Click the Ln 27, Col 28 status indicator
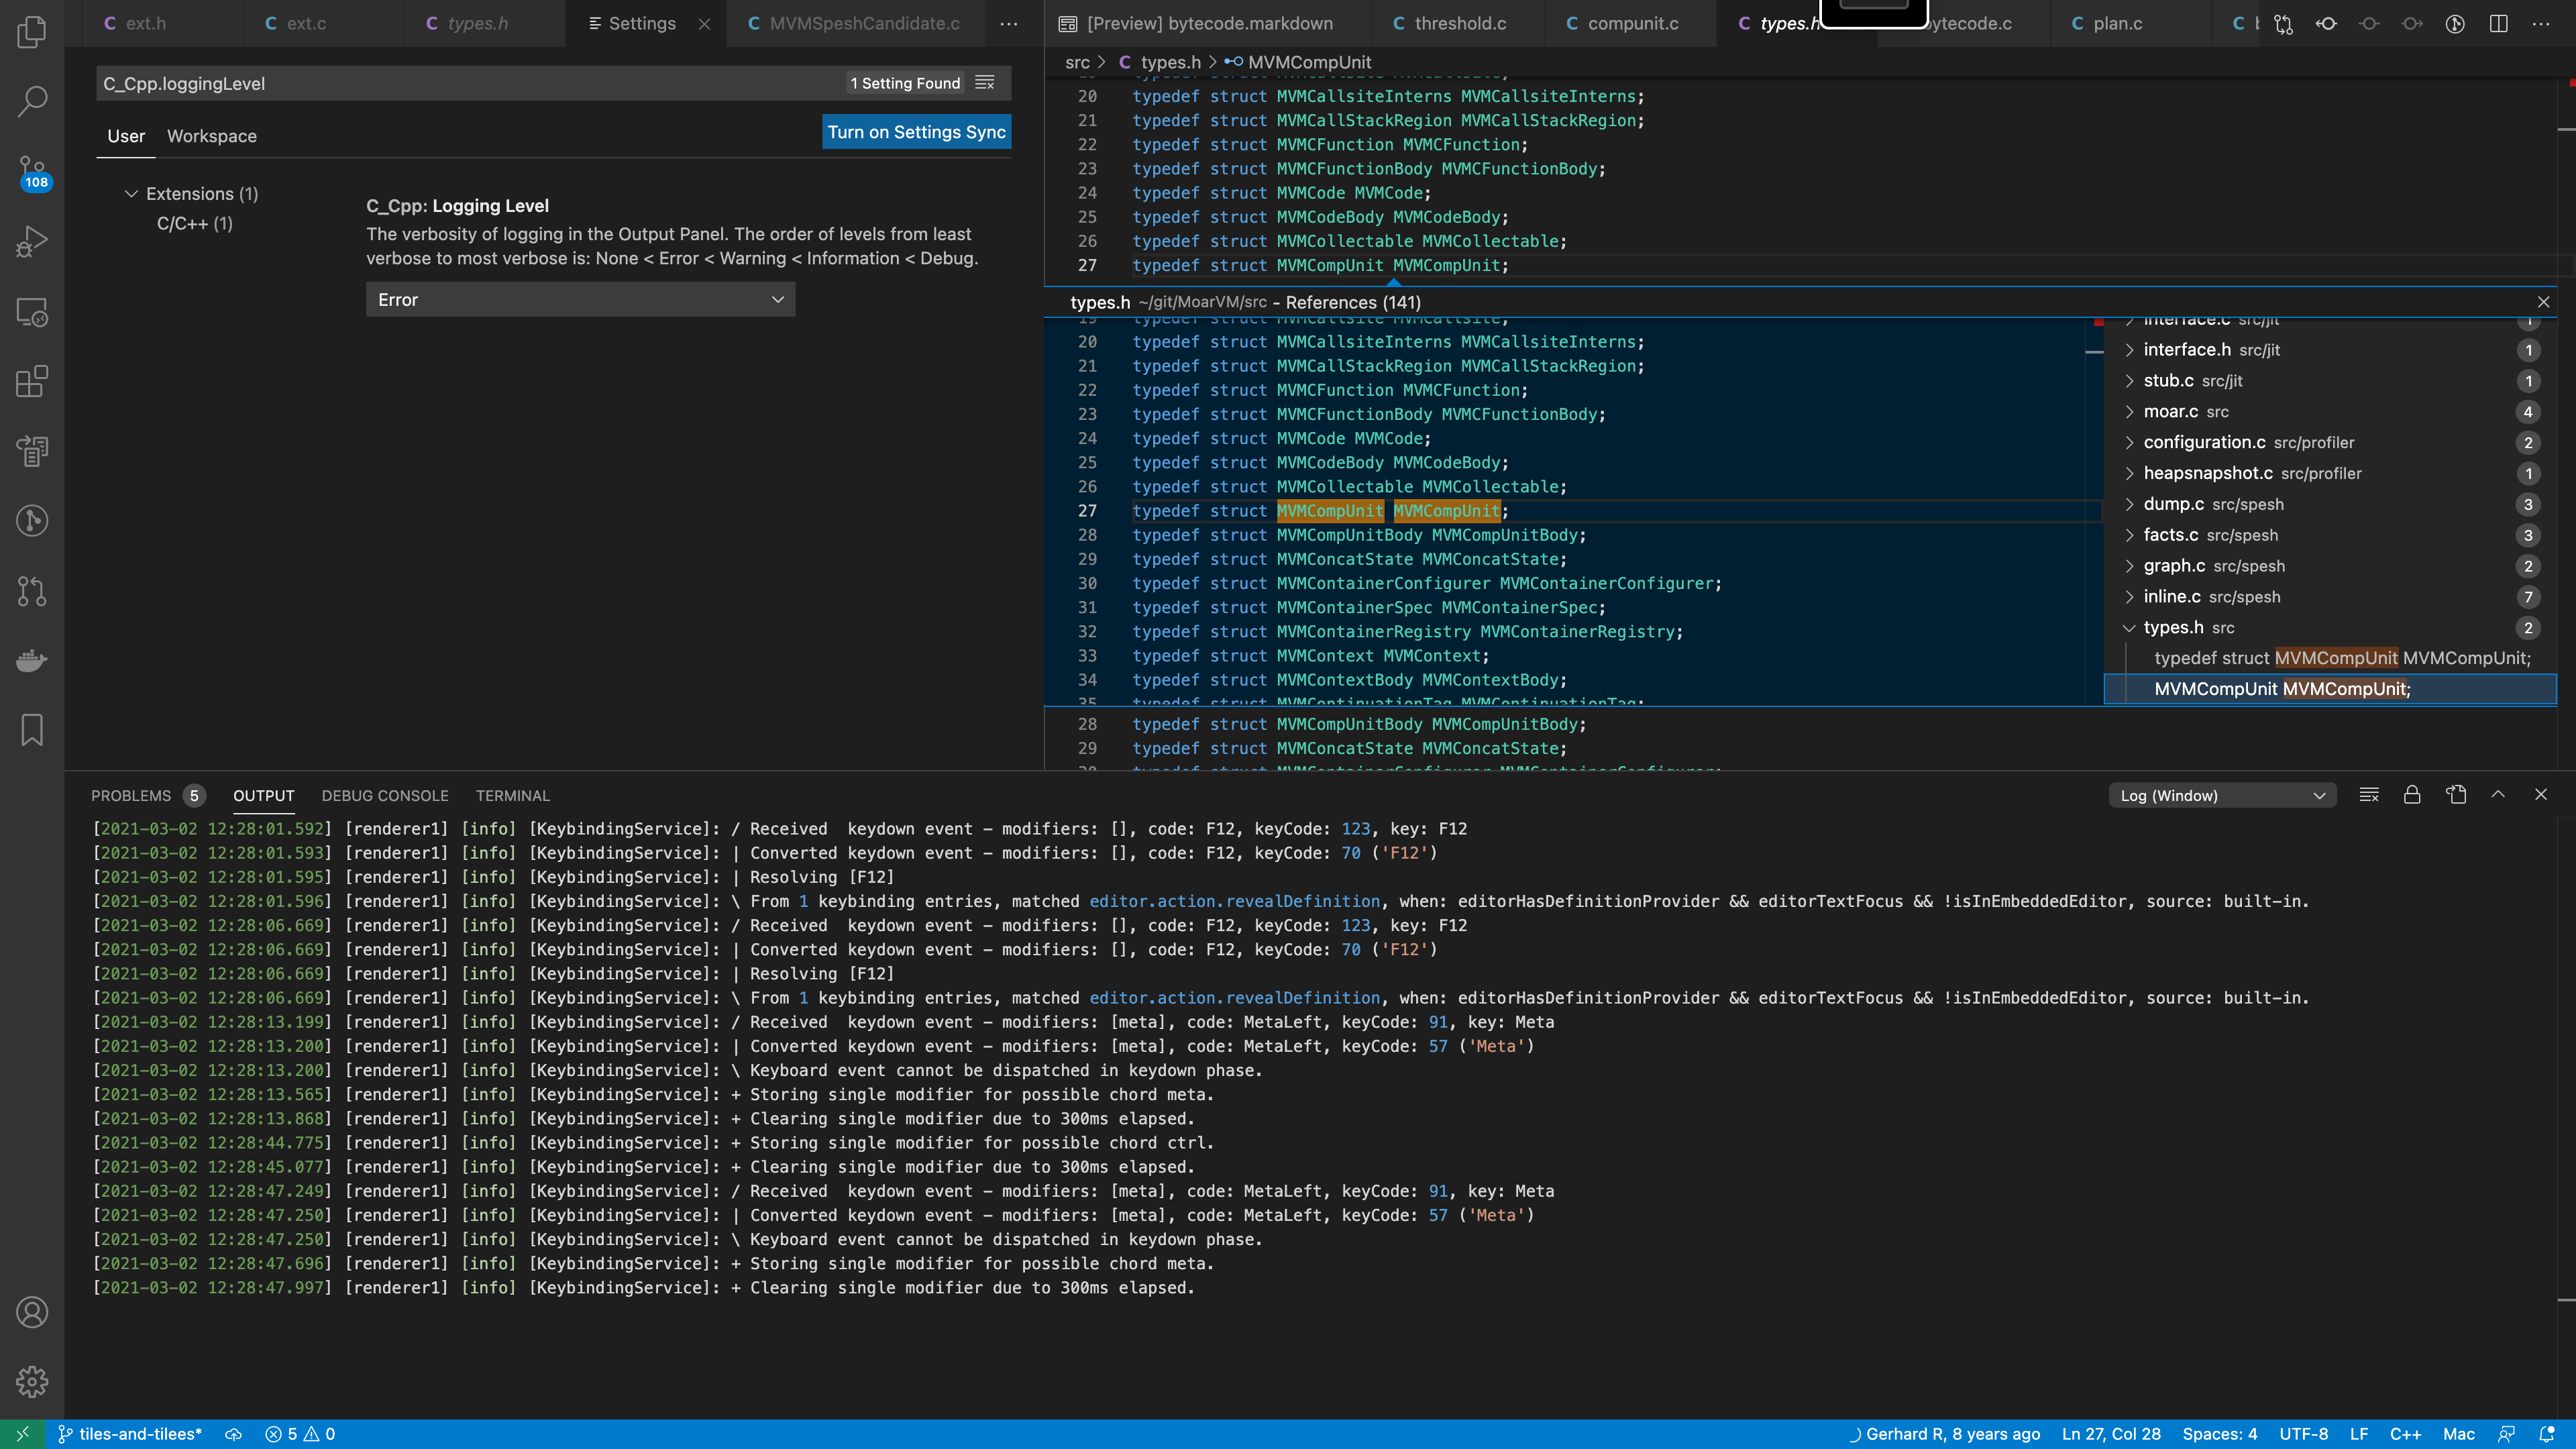Image resolution: width=2576 pixels, height=1449 pixels. 2113,1433
